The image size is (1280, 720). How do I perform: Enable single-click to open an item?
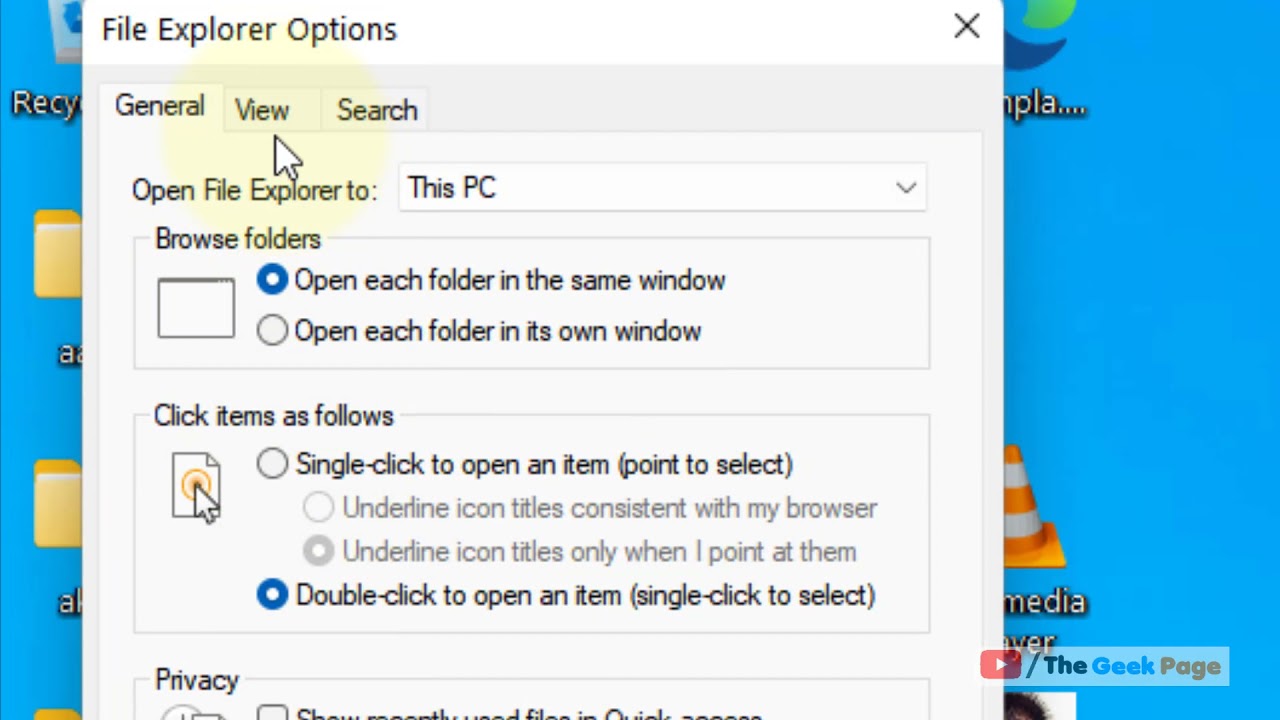(272, 464)
